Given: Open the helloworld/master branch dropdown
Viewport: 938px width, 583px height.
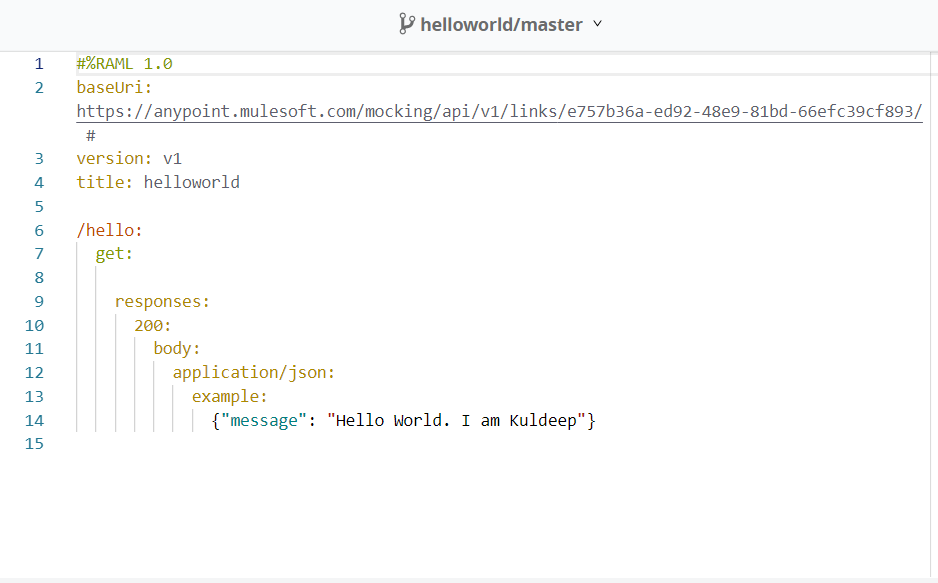Looking at the screenshot, I should pyautogui.click(x=501, y=25).
